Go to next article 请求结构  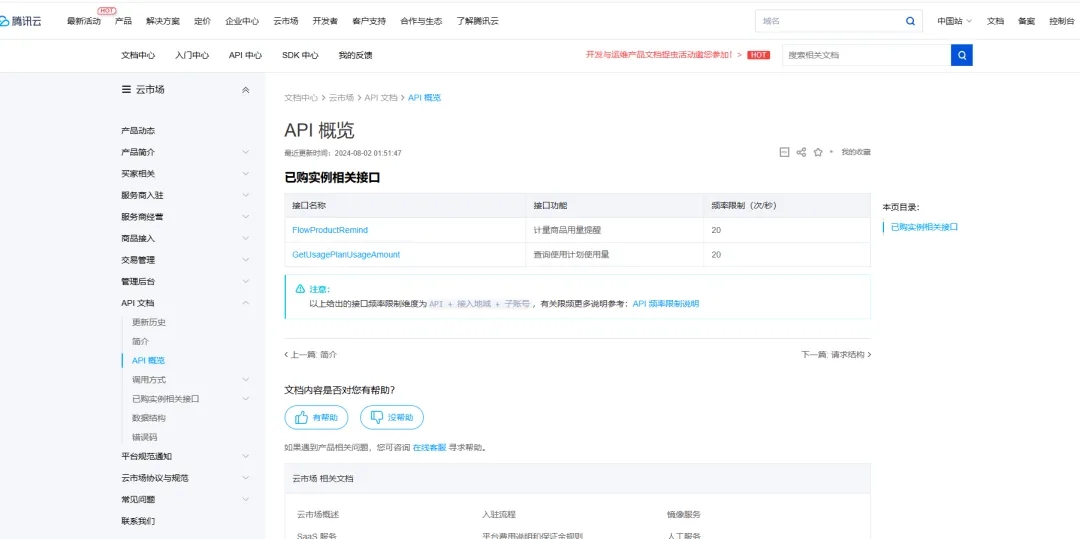836,355
